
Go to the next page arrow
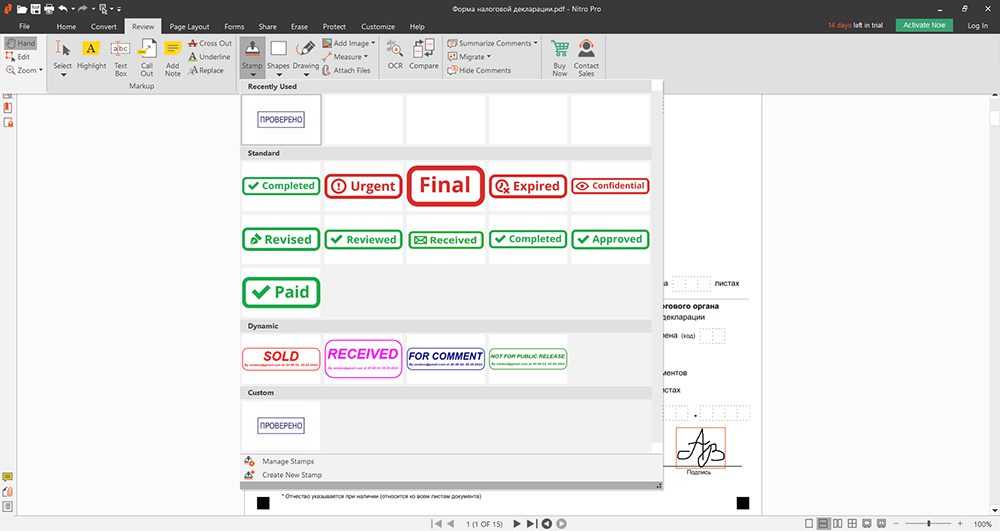517,523
